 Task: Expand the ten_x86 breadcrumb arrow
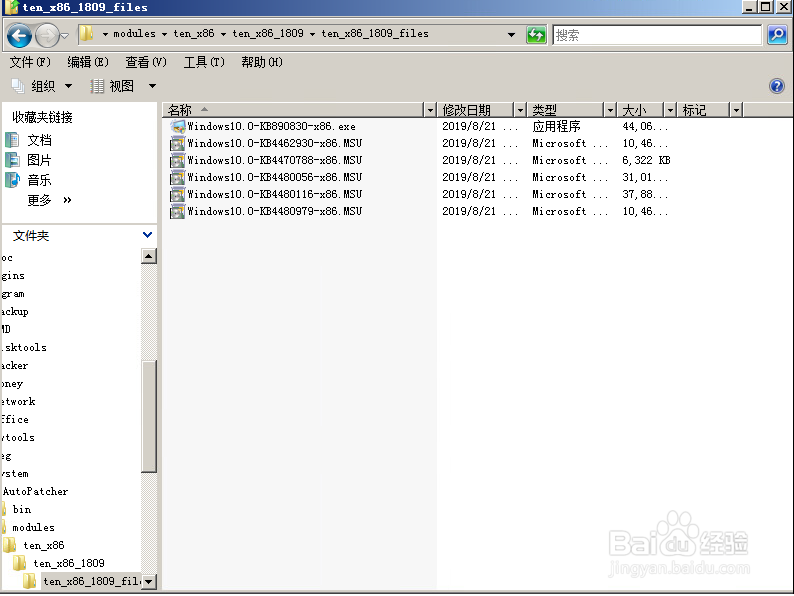223,34
